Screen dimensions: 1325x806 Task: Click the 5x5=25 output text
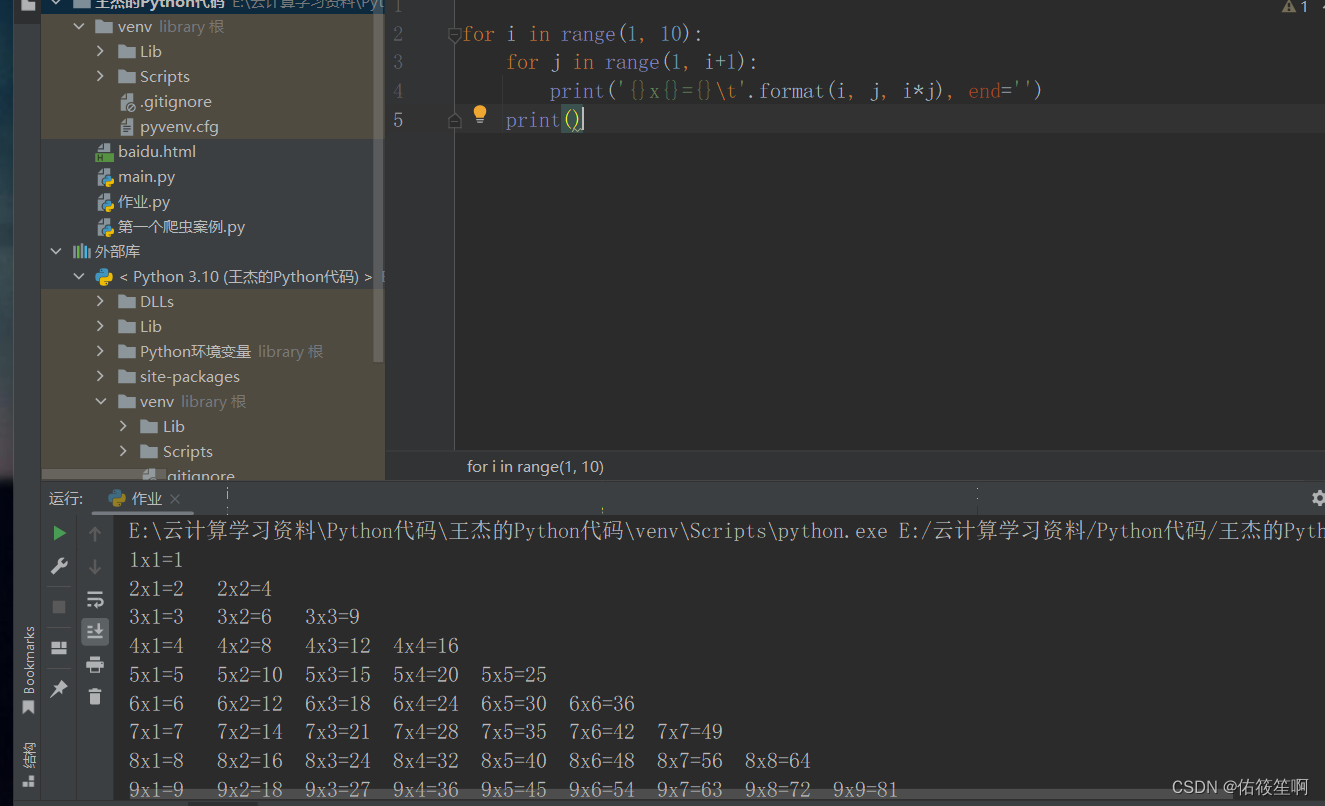(514, 675)
